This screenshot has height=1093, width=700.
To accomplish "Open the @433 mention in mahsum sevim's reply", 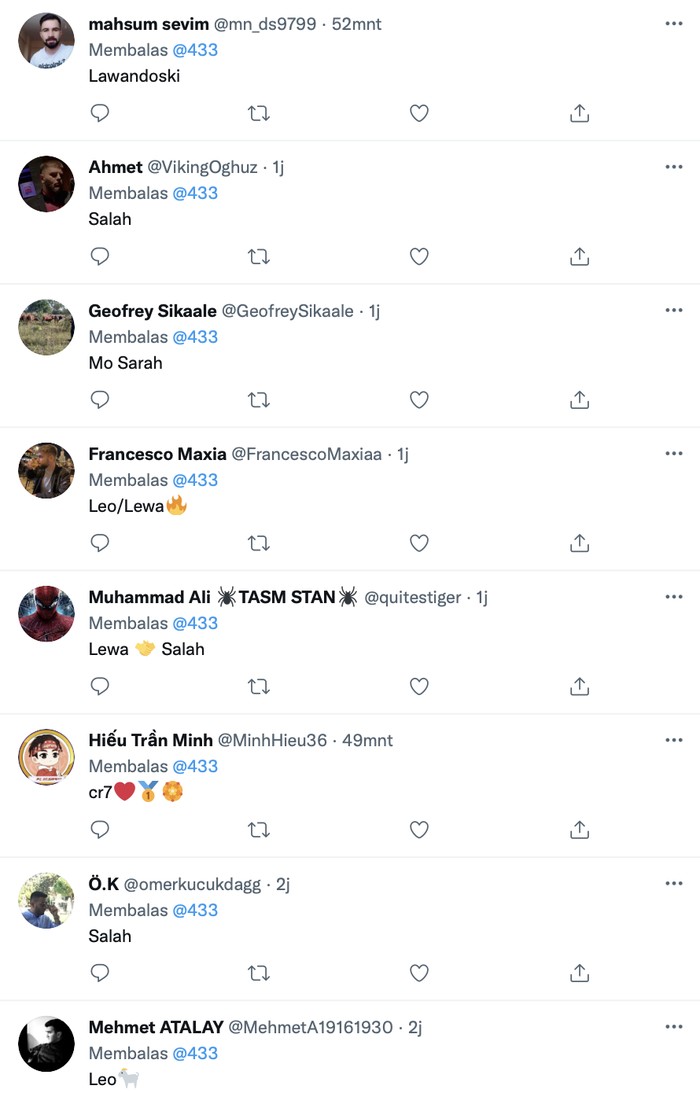I will (x=195, y=50).
